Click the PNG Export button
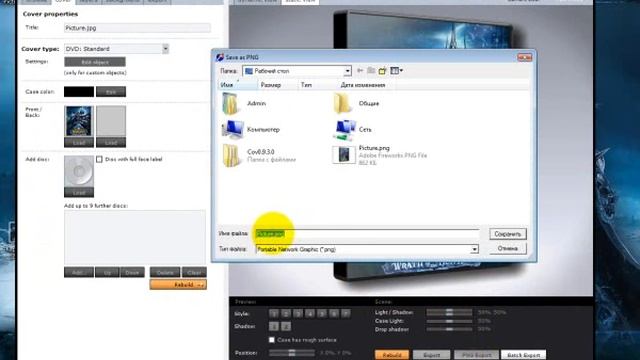Screen dimensions: 640x360 pyautogui.click(x=476, y=355)
